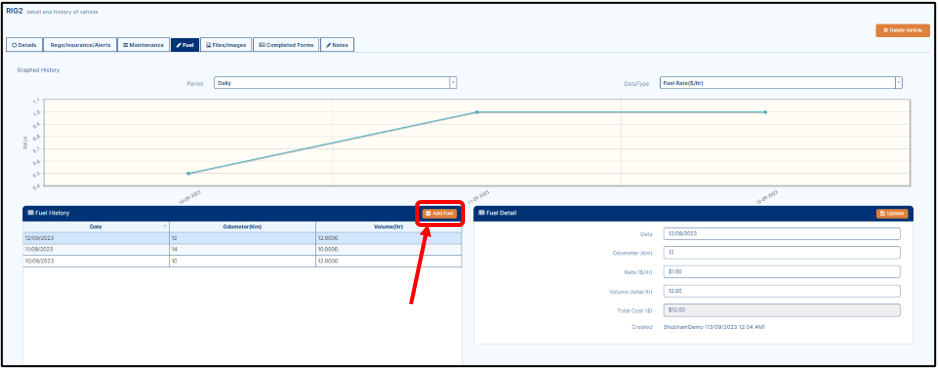Click the Add Fuel button
The height and width of the screenshot is (369, 938).
click(x=440, y=214)
